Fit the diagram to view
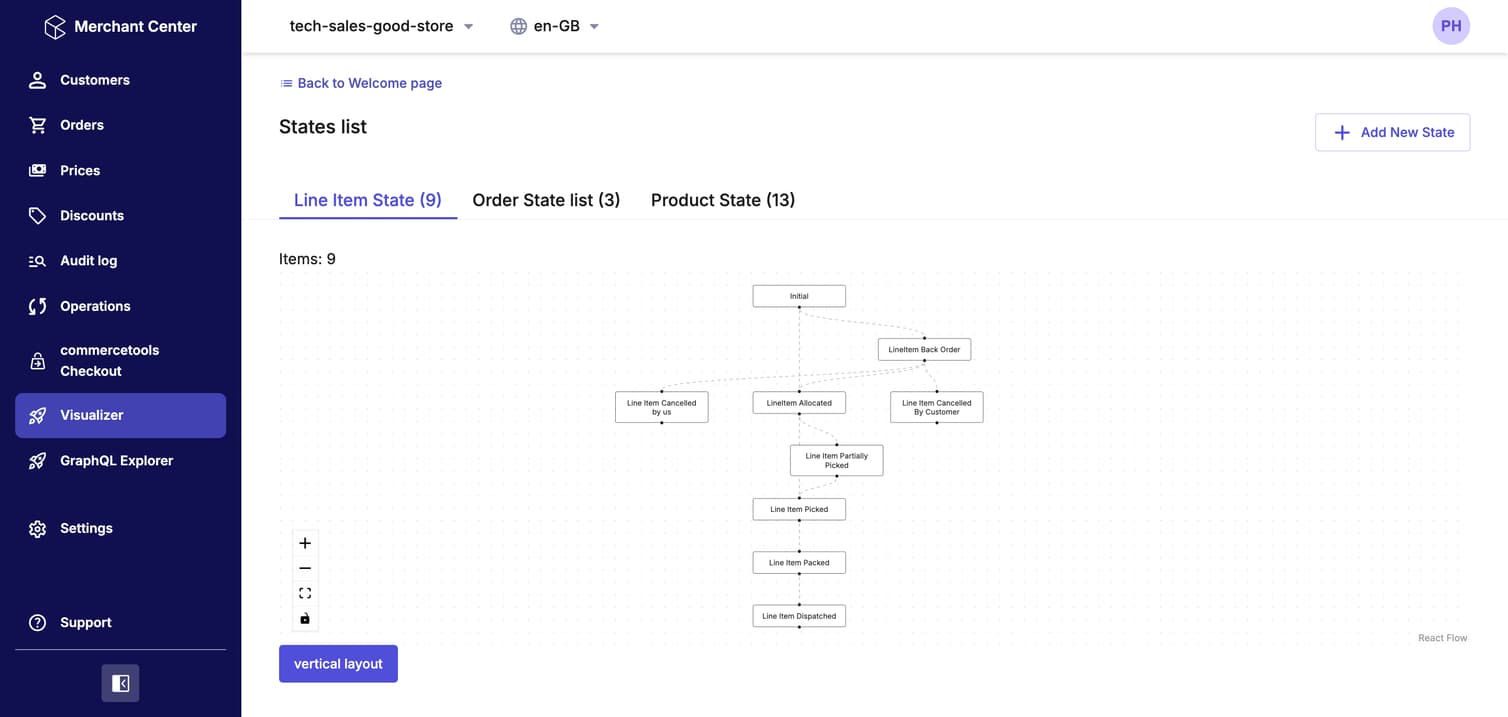 pos(305,593)
